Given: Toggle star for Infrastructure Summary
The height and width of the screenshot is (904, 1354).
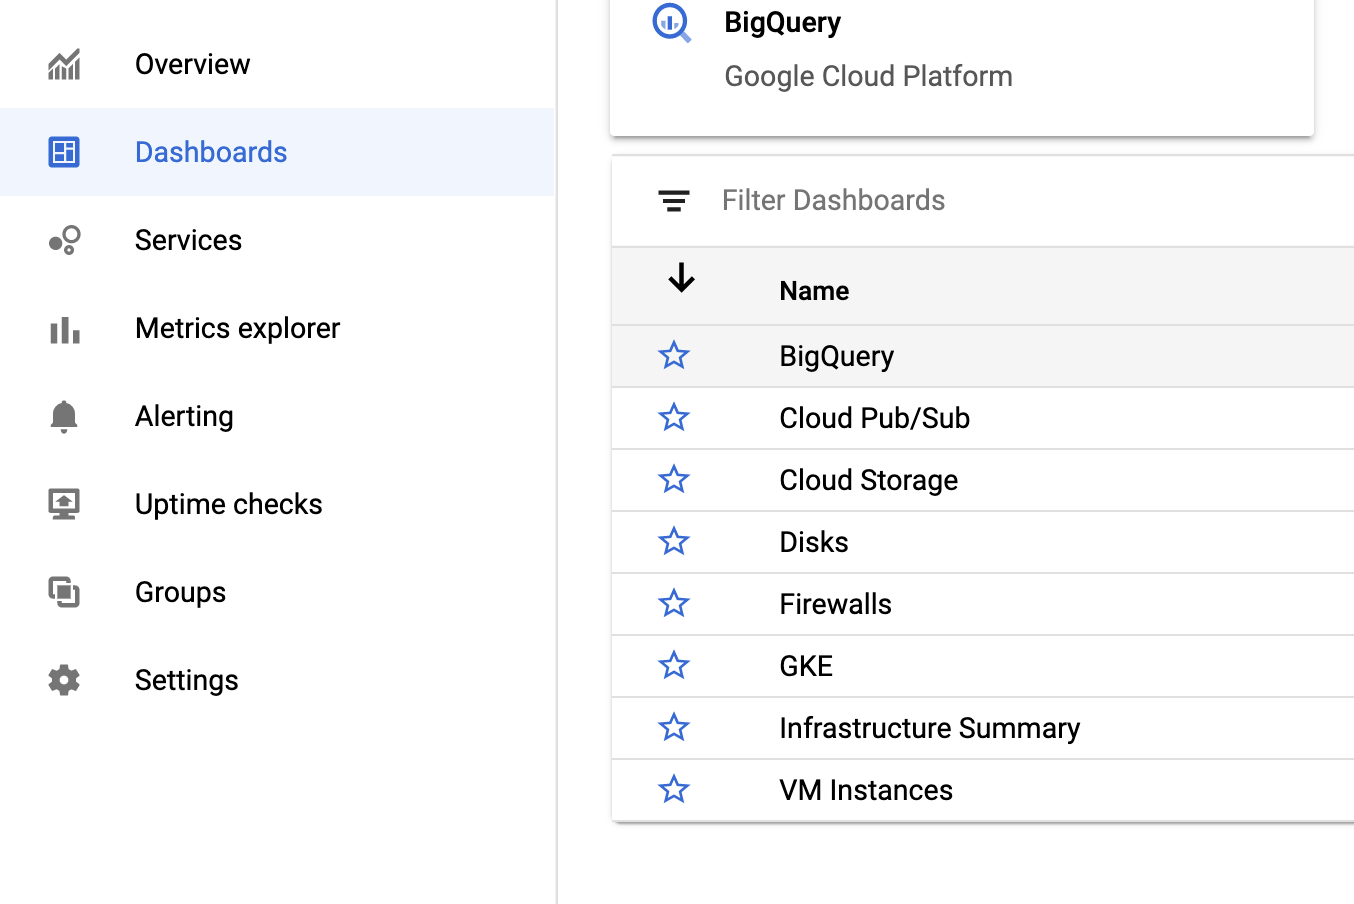Looking at the screenshot, I should tap(674, 727).
